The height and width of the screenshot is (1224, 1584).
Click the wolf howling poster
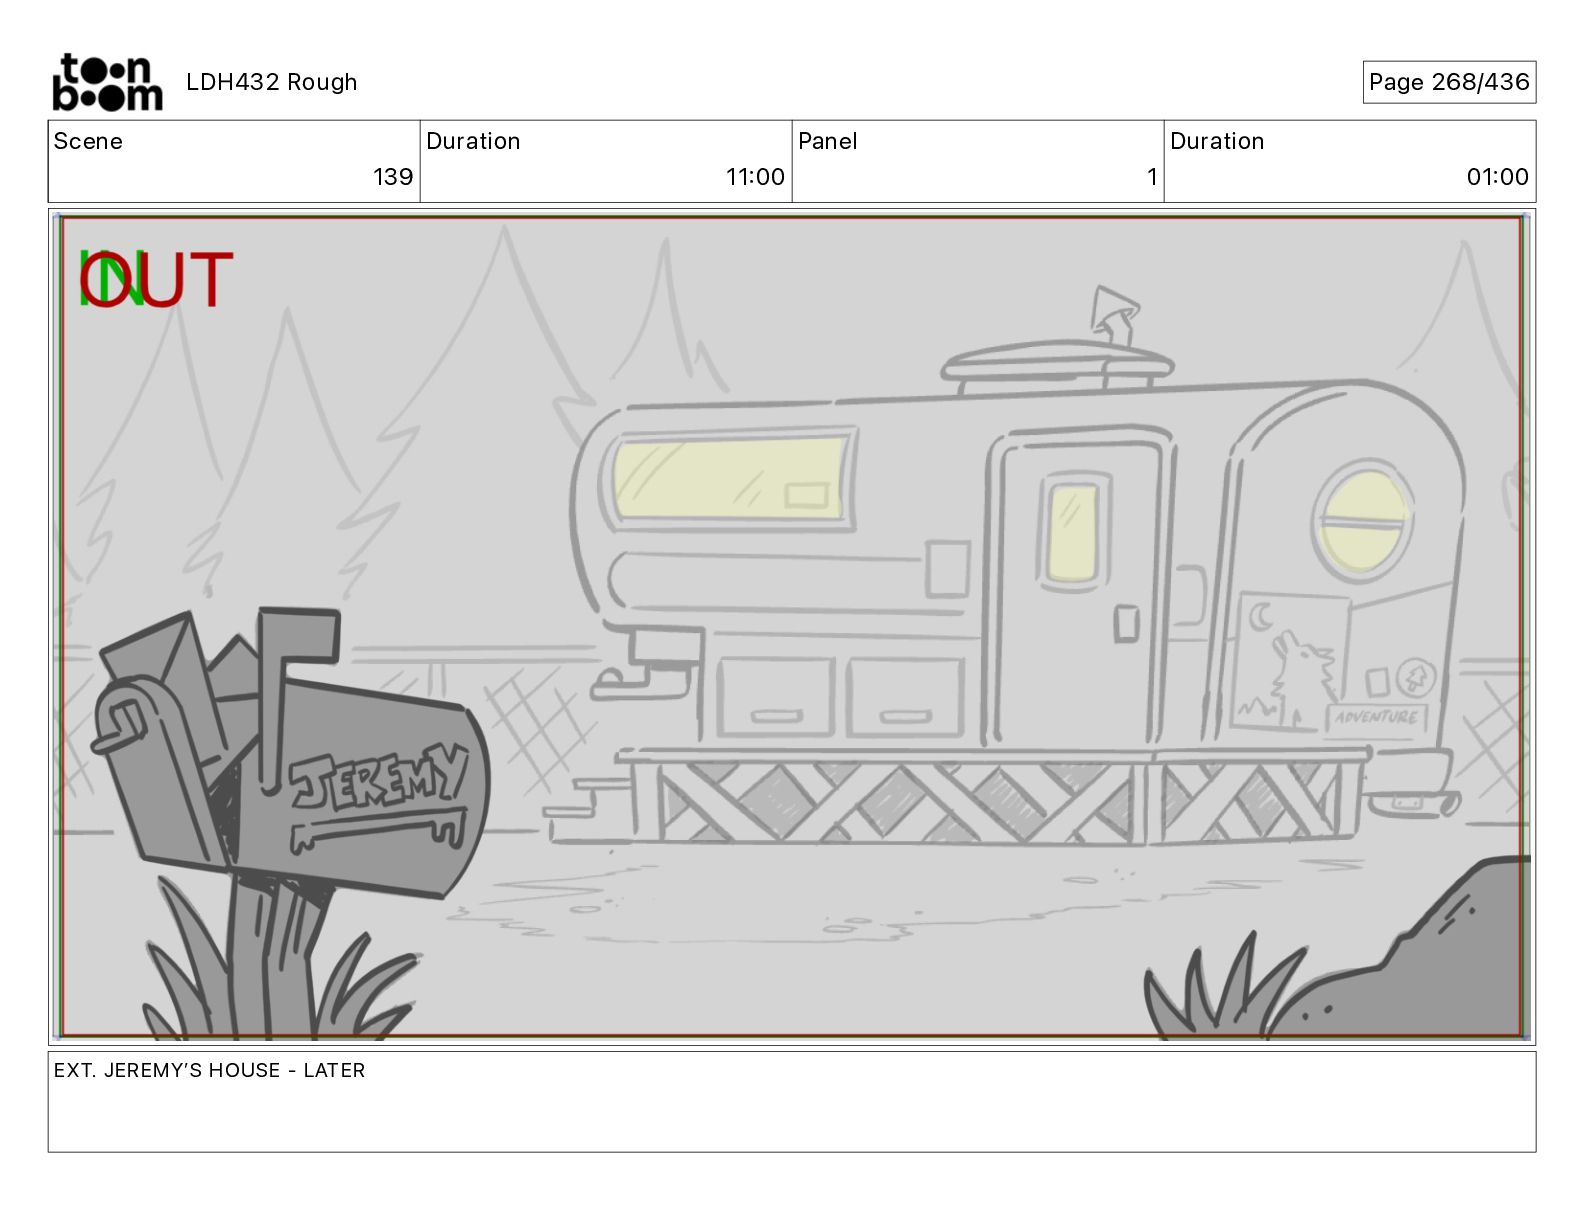1291,662
